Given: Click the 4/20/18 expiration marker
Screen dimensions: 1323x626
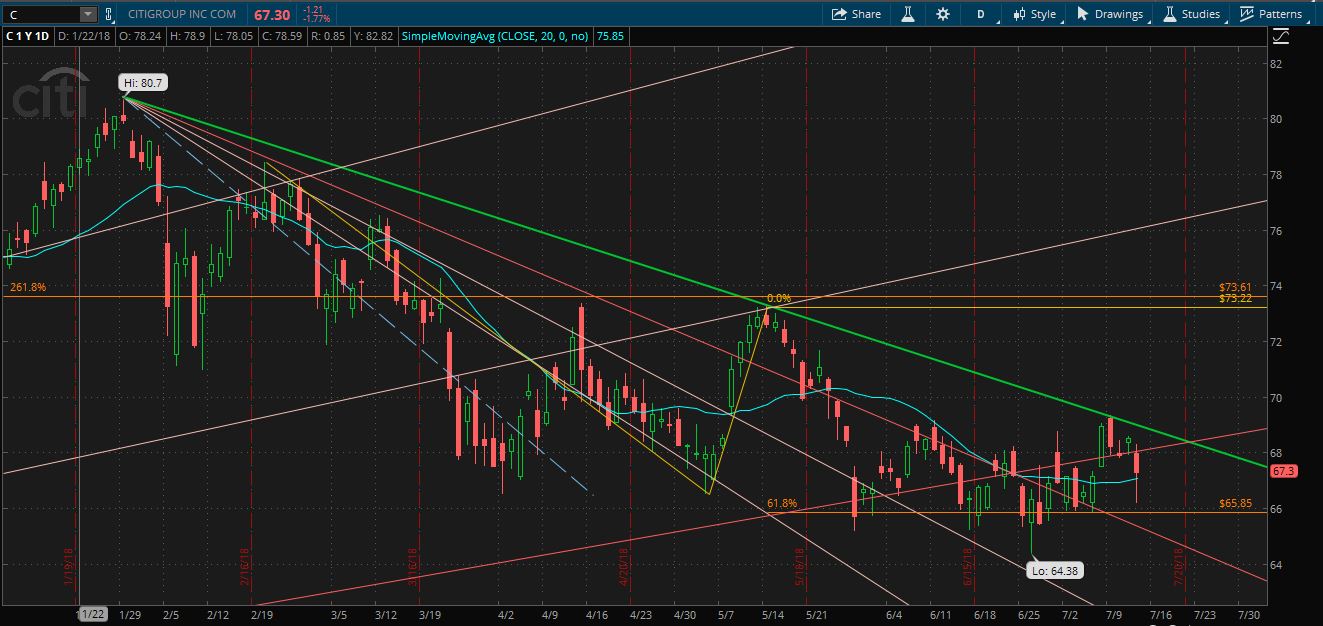Looking at the screenshot, I should 622,566.
